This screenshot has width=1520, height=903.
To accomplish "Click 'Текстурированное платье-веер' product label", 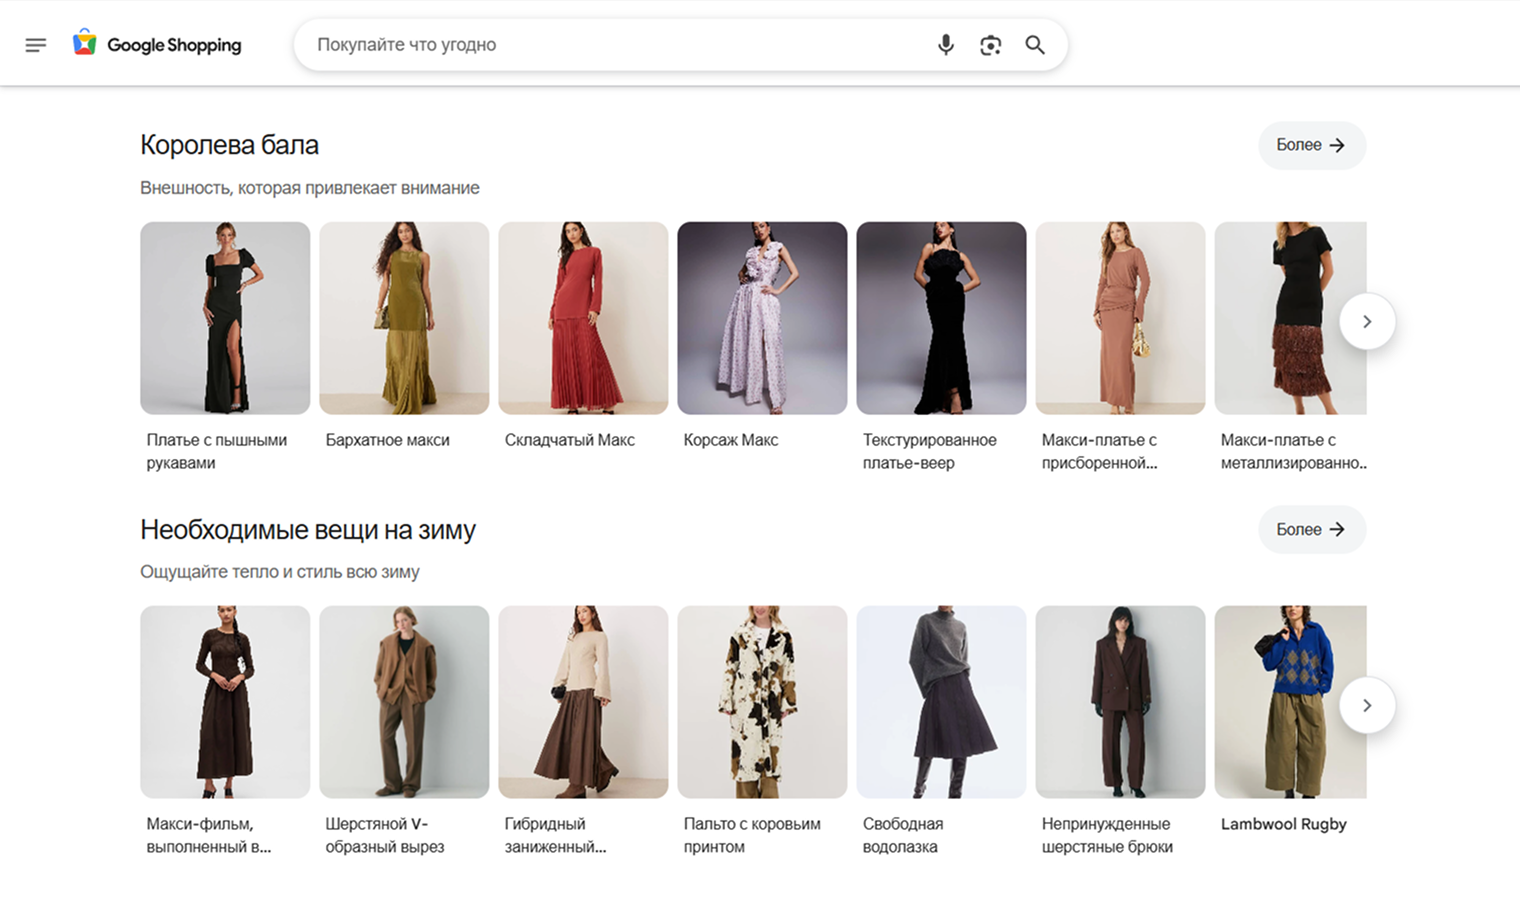I will tap(929, 451).
